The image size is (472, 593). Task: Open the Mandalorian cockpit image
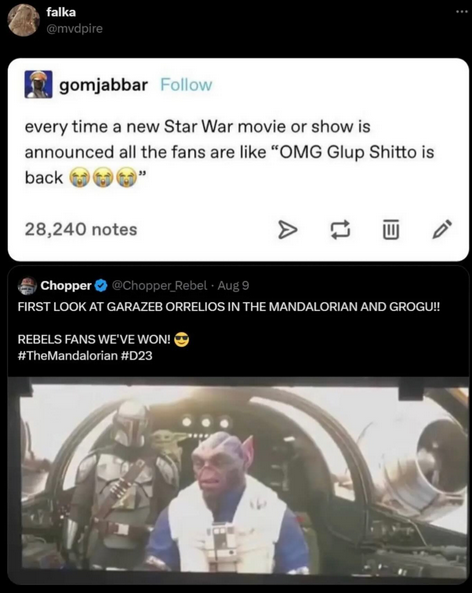pos(238,480)
